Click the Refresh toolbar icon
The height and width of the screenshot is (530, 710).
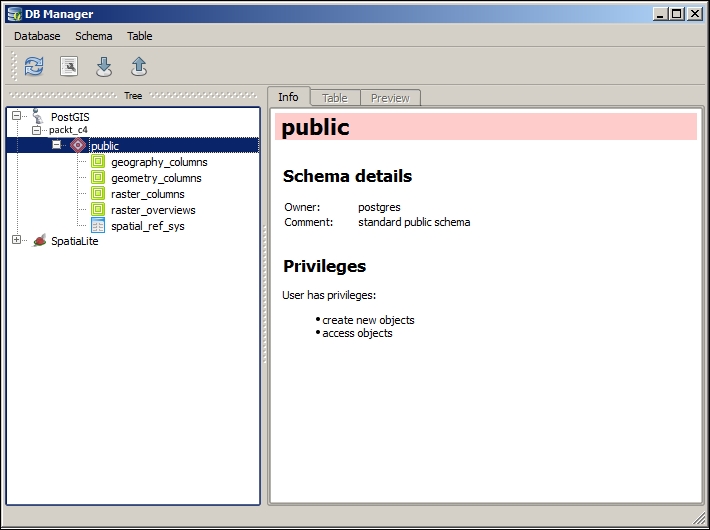[x=34, y=66]
